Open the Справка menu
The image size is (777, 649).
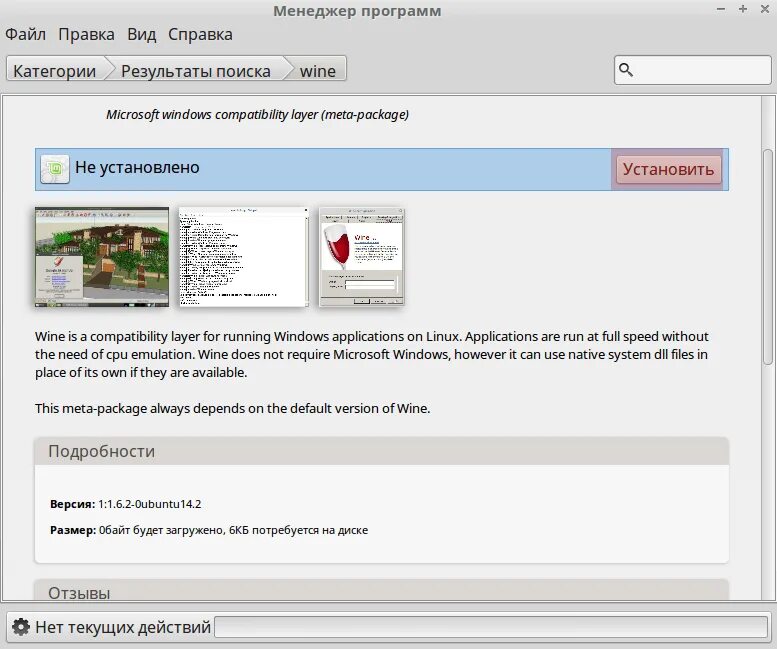coord(200,34)
